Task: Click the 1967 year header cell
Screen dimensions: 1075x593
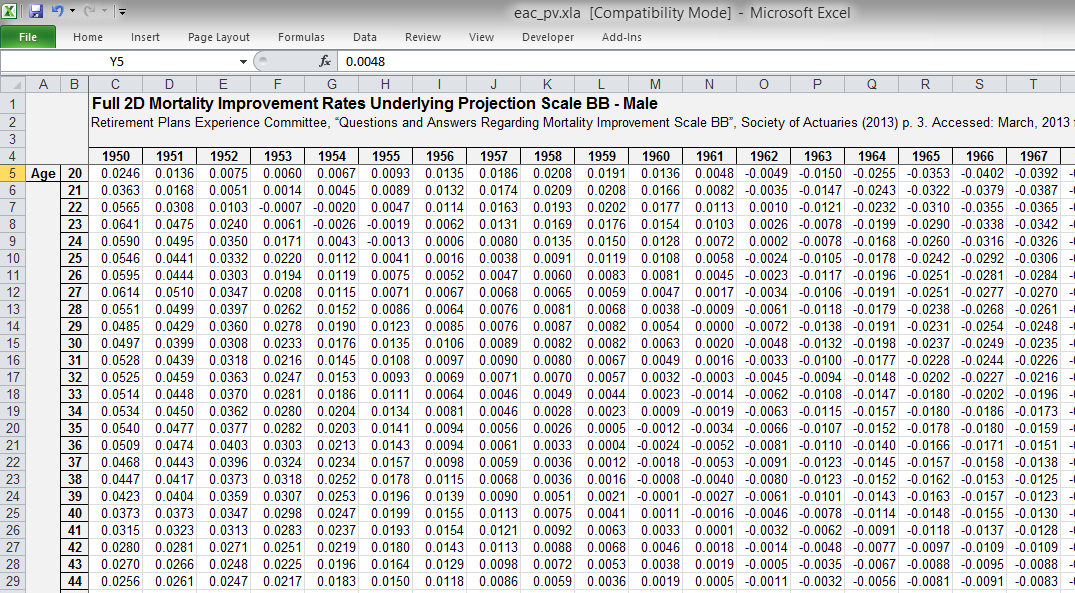Action: tap(1033, 156)
